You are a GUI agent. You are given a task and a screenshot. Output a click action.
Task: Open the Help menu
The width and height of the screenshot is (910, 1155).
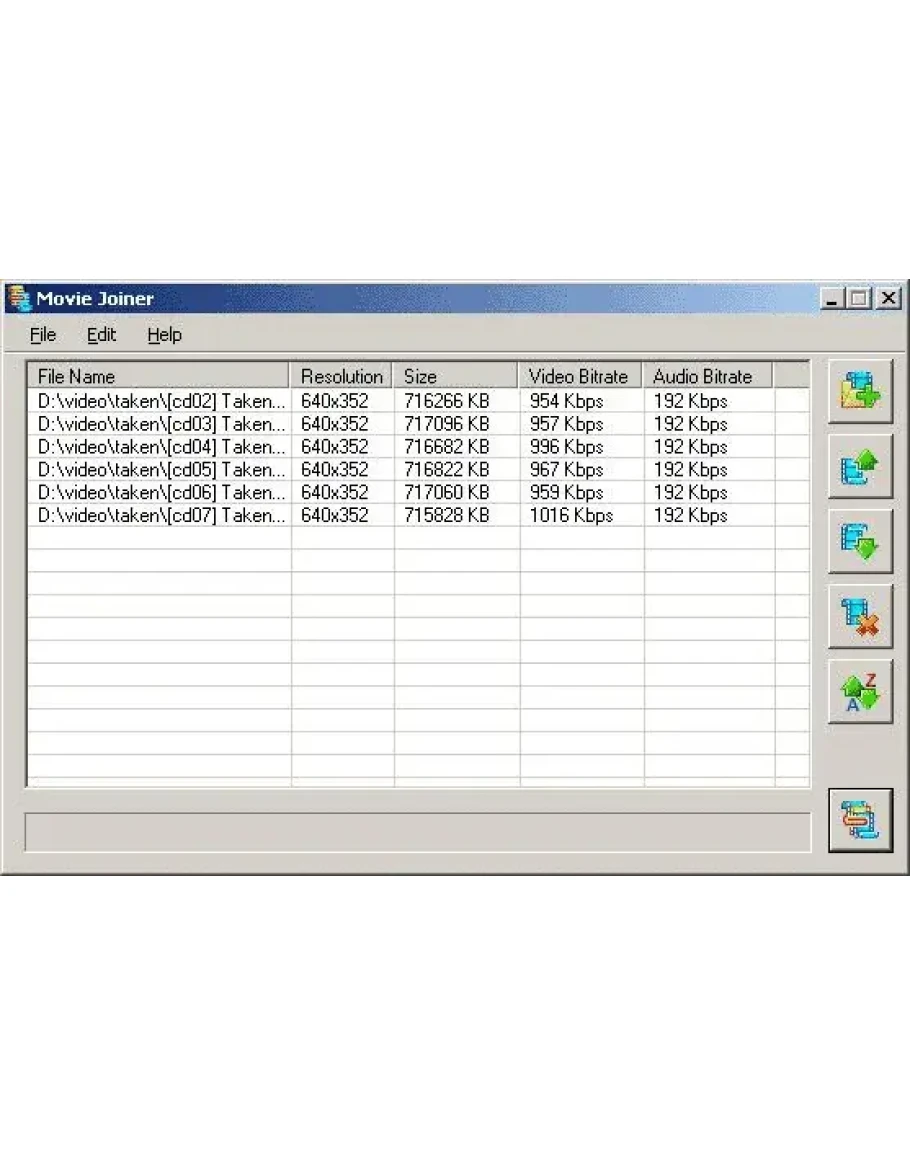(x=164, y=335)
